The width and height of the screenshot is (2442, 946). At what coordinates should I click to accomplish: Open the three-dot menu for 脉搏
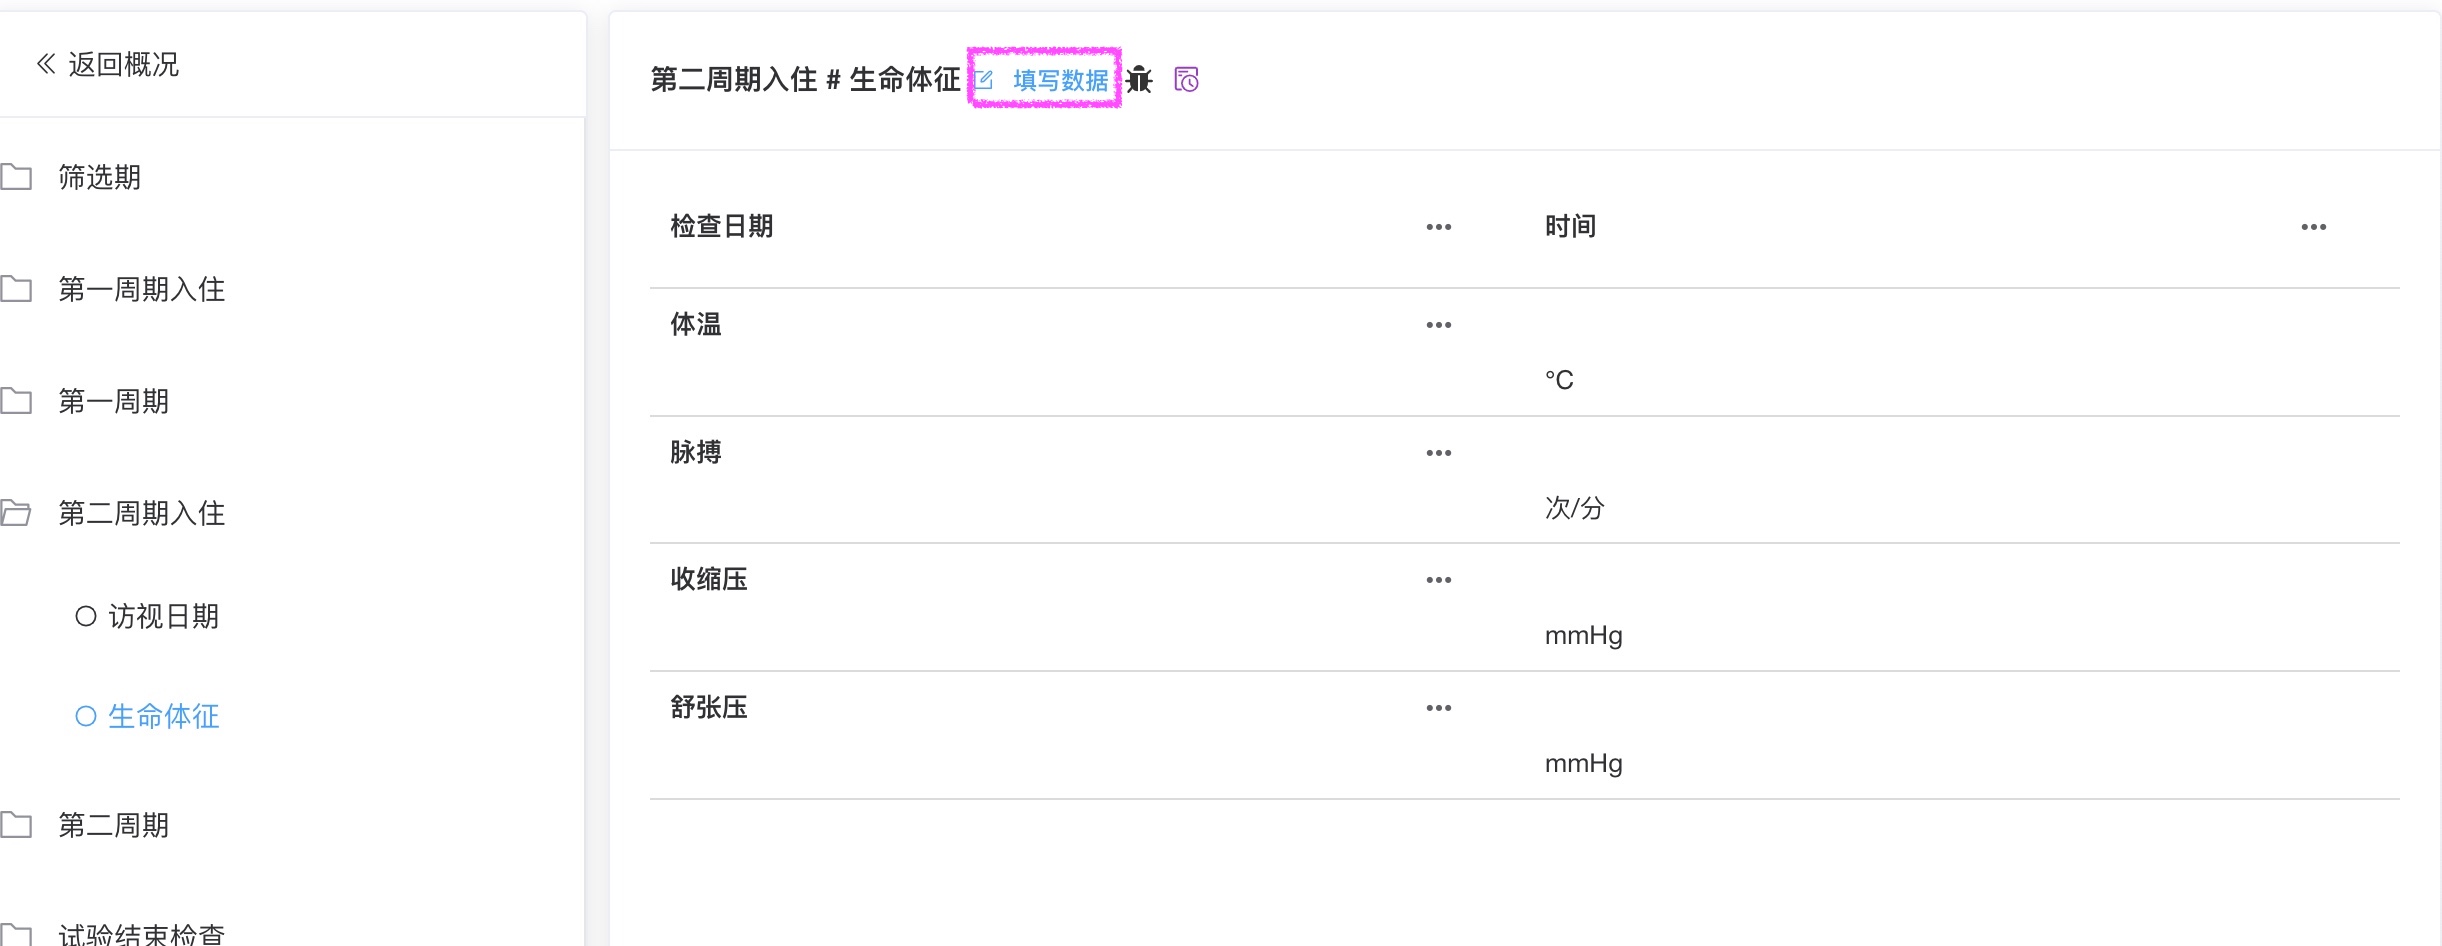(x=1438, y=453)
